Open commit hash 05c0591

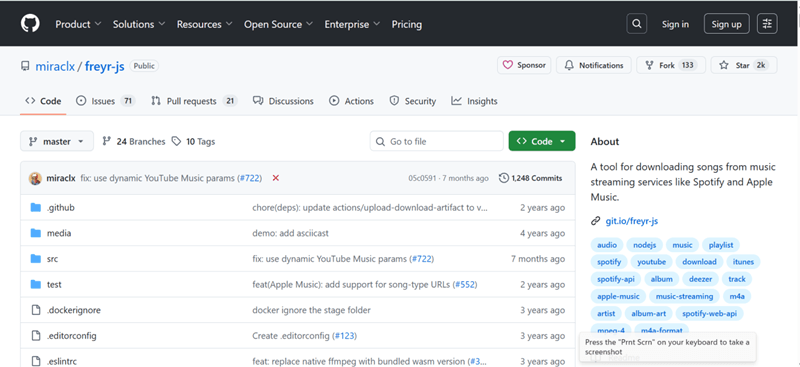(422, 178)
